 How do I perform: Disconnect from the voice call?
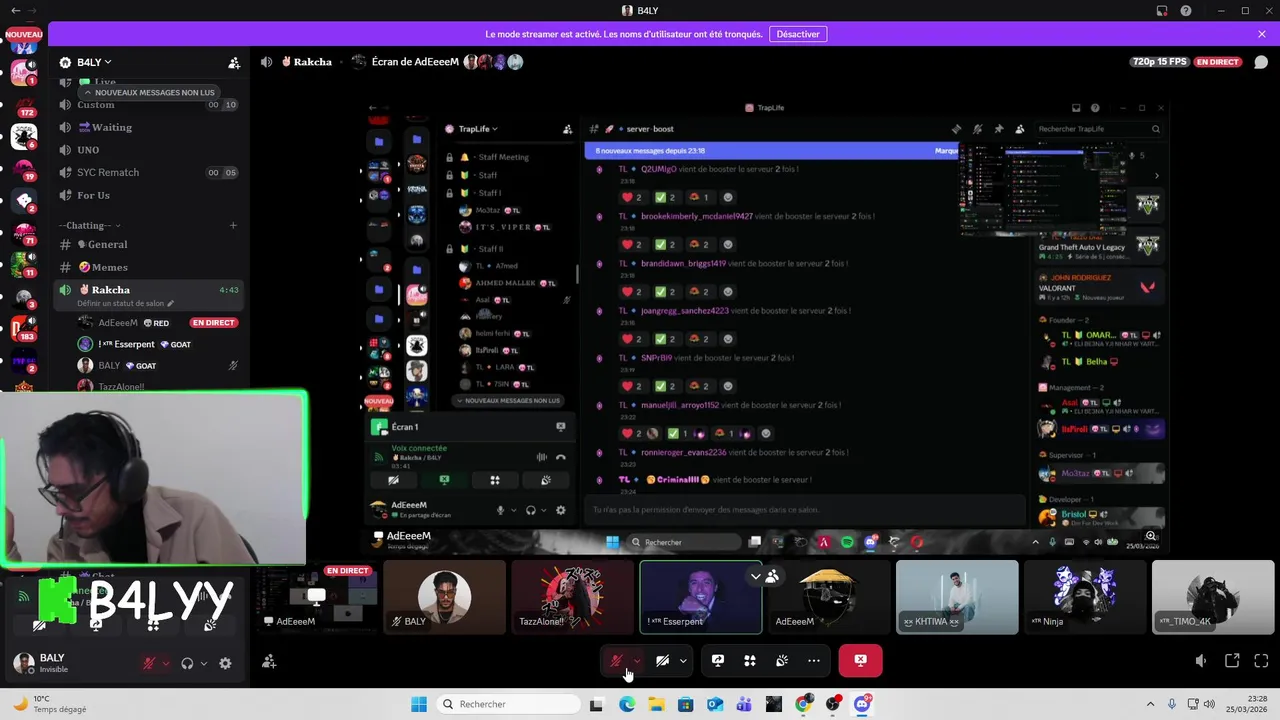coord(860,661)
